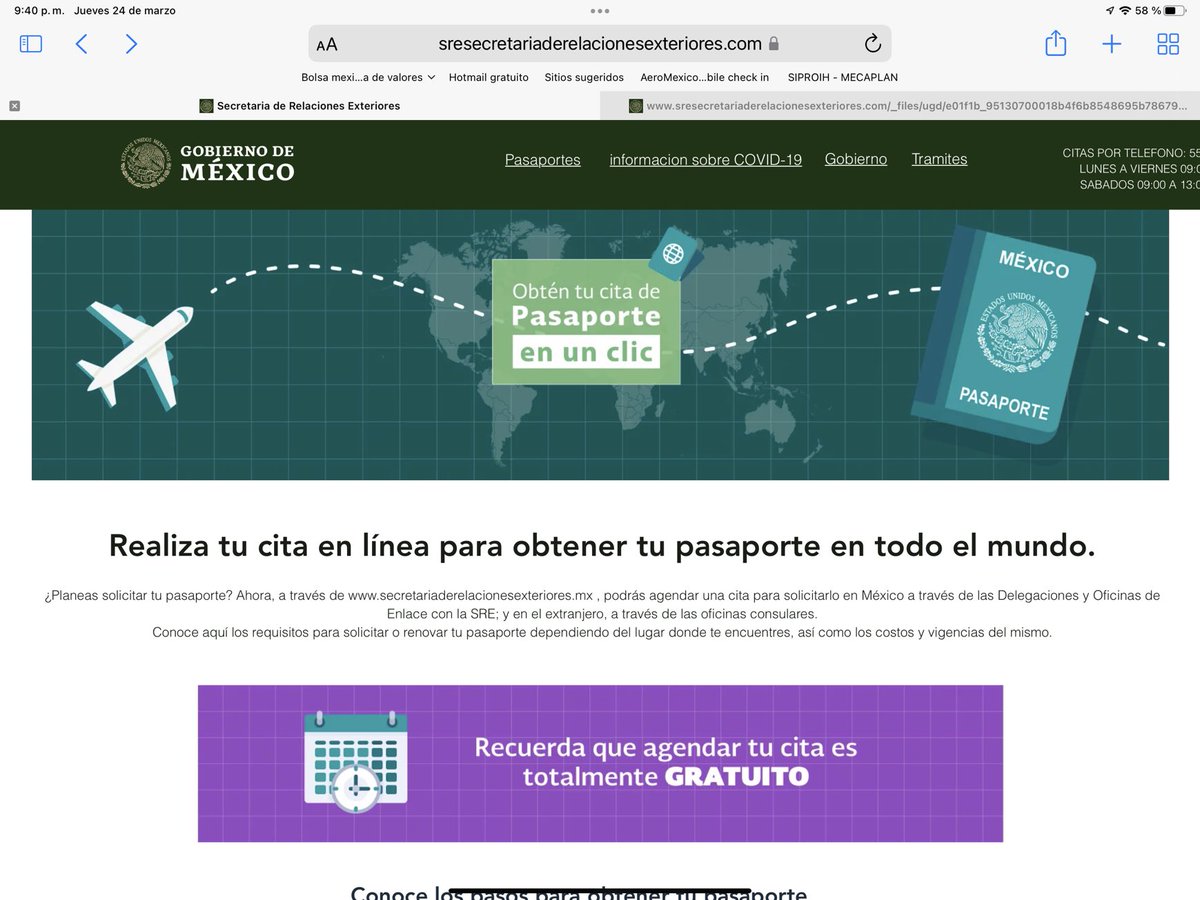1200x900 pixels.
Task: Open the informacion sobre COVID-19 link
Action: [705, 159]
